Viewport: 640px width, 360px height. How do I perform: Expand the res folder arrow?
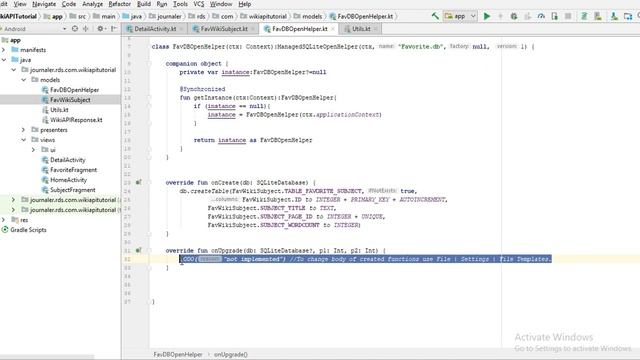[4, 220]
